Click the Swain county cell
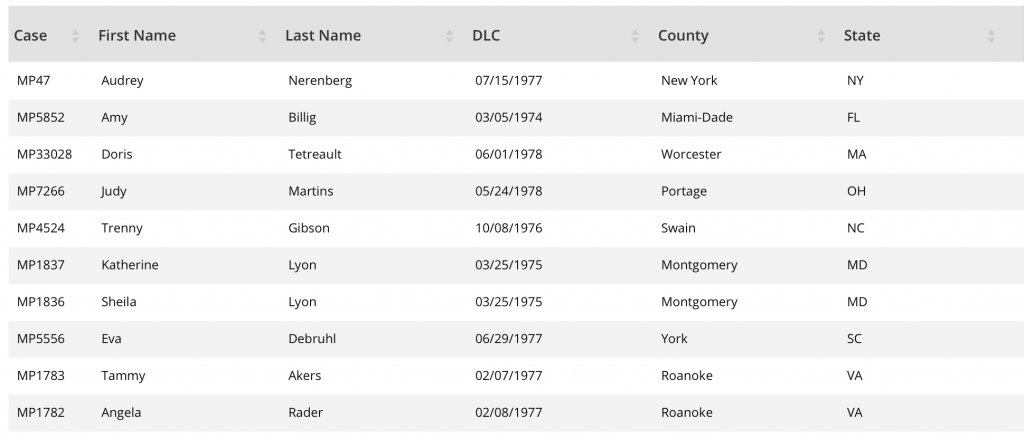The height and width of the screenshot is (439, 1024). (x=678, y=228)
